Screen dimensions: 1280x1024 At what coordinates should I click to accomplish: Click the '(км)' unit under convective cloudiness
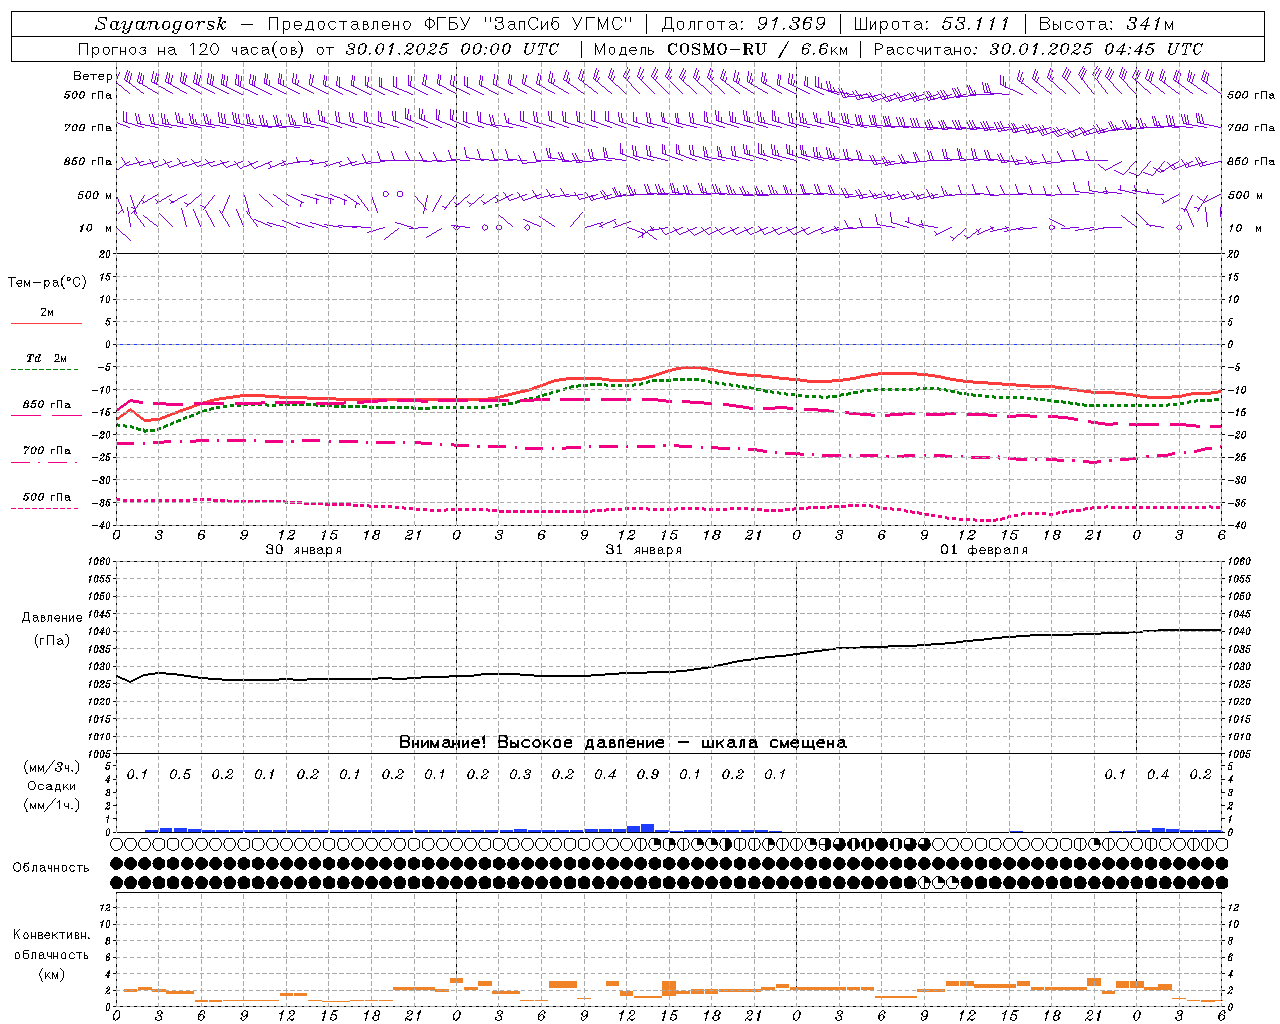click(x=51, y=974)
